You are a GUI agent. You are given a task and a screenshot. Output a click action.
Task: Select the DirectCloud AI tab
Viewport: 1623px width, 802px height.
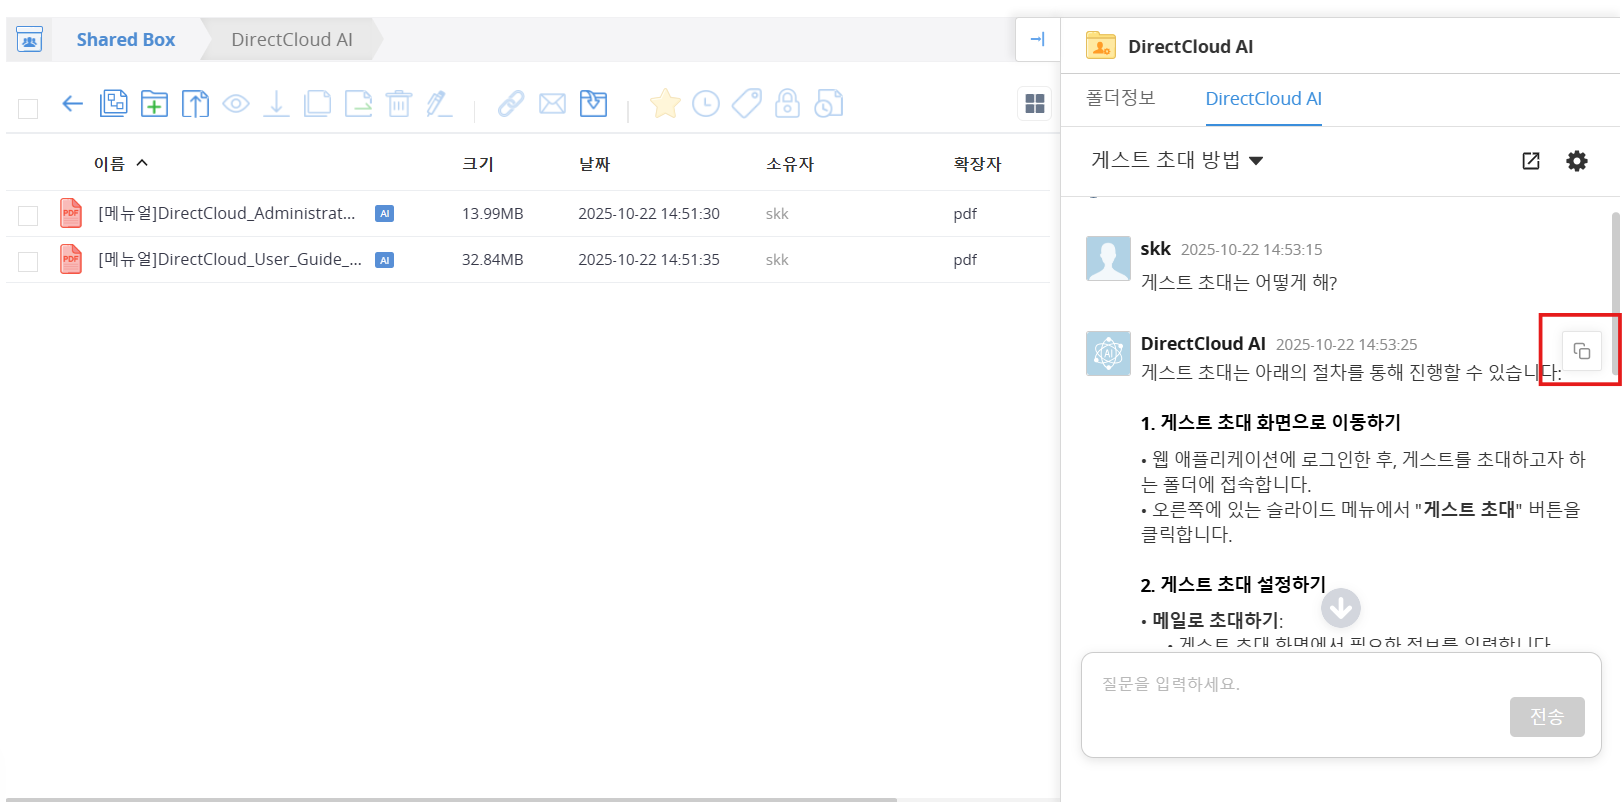[x=1263, y=98]
